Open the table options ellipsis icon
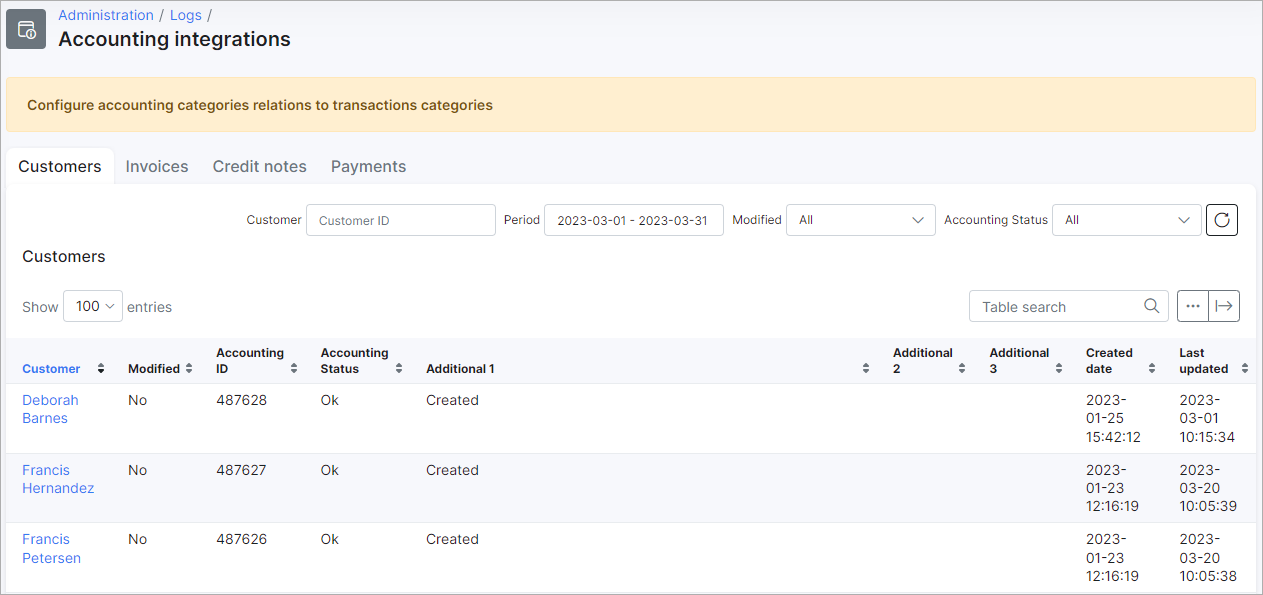This screenshot has height=595, width=1263. pos(1192,306)
